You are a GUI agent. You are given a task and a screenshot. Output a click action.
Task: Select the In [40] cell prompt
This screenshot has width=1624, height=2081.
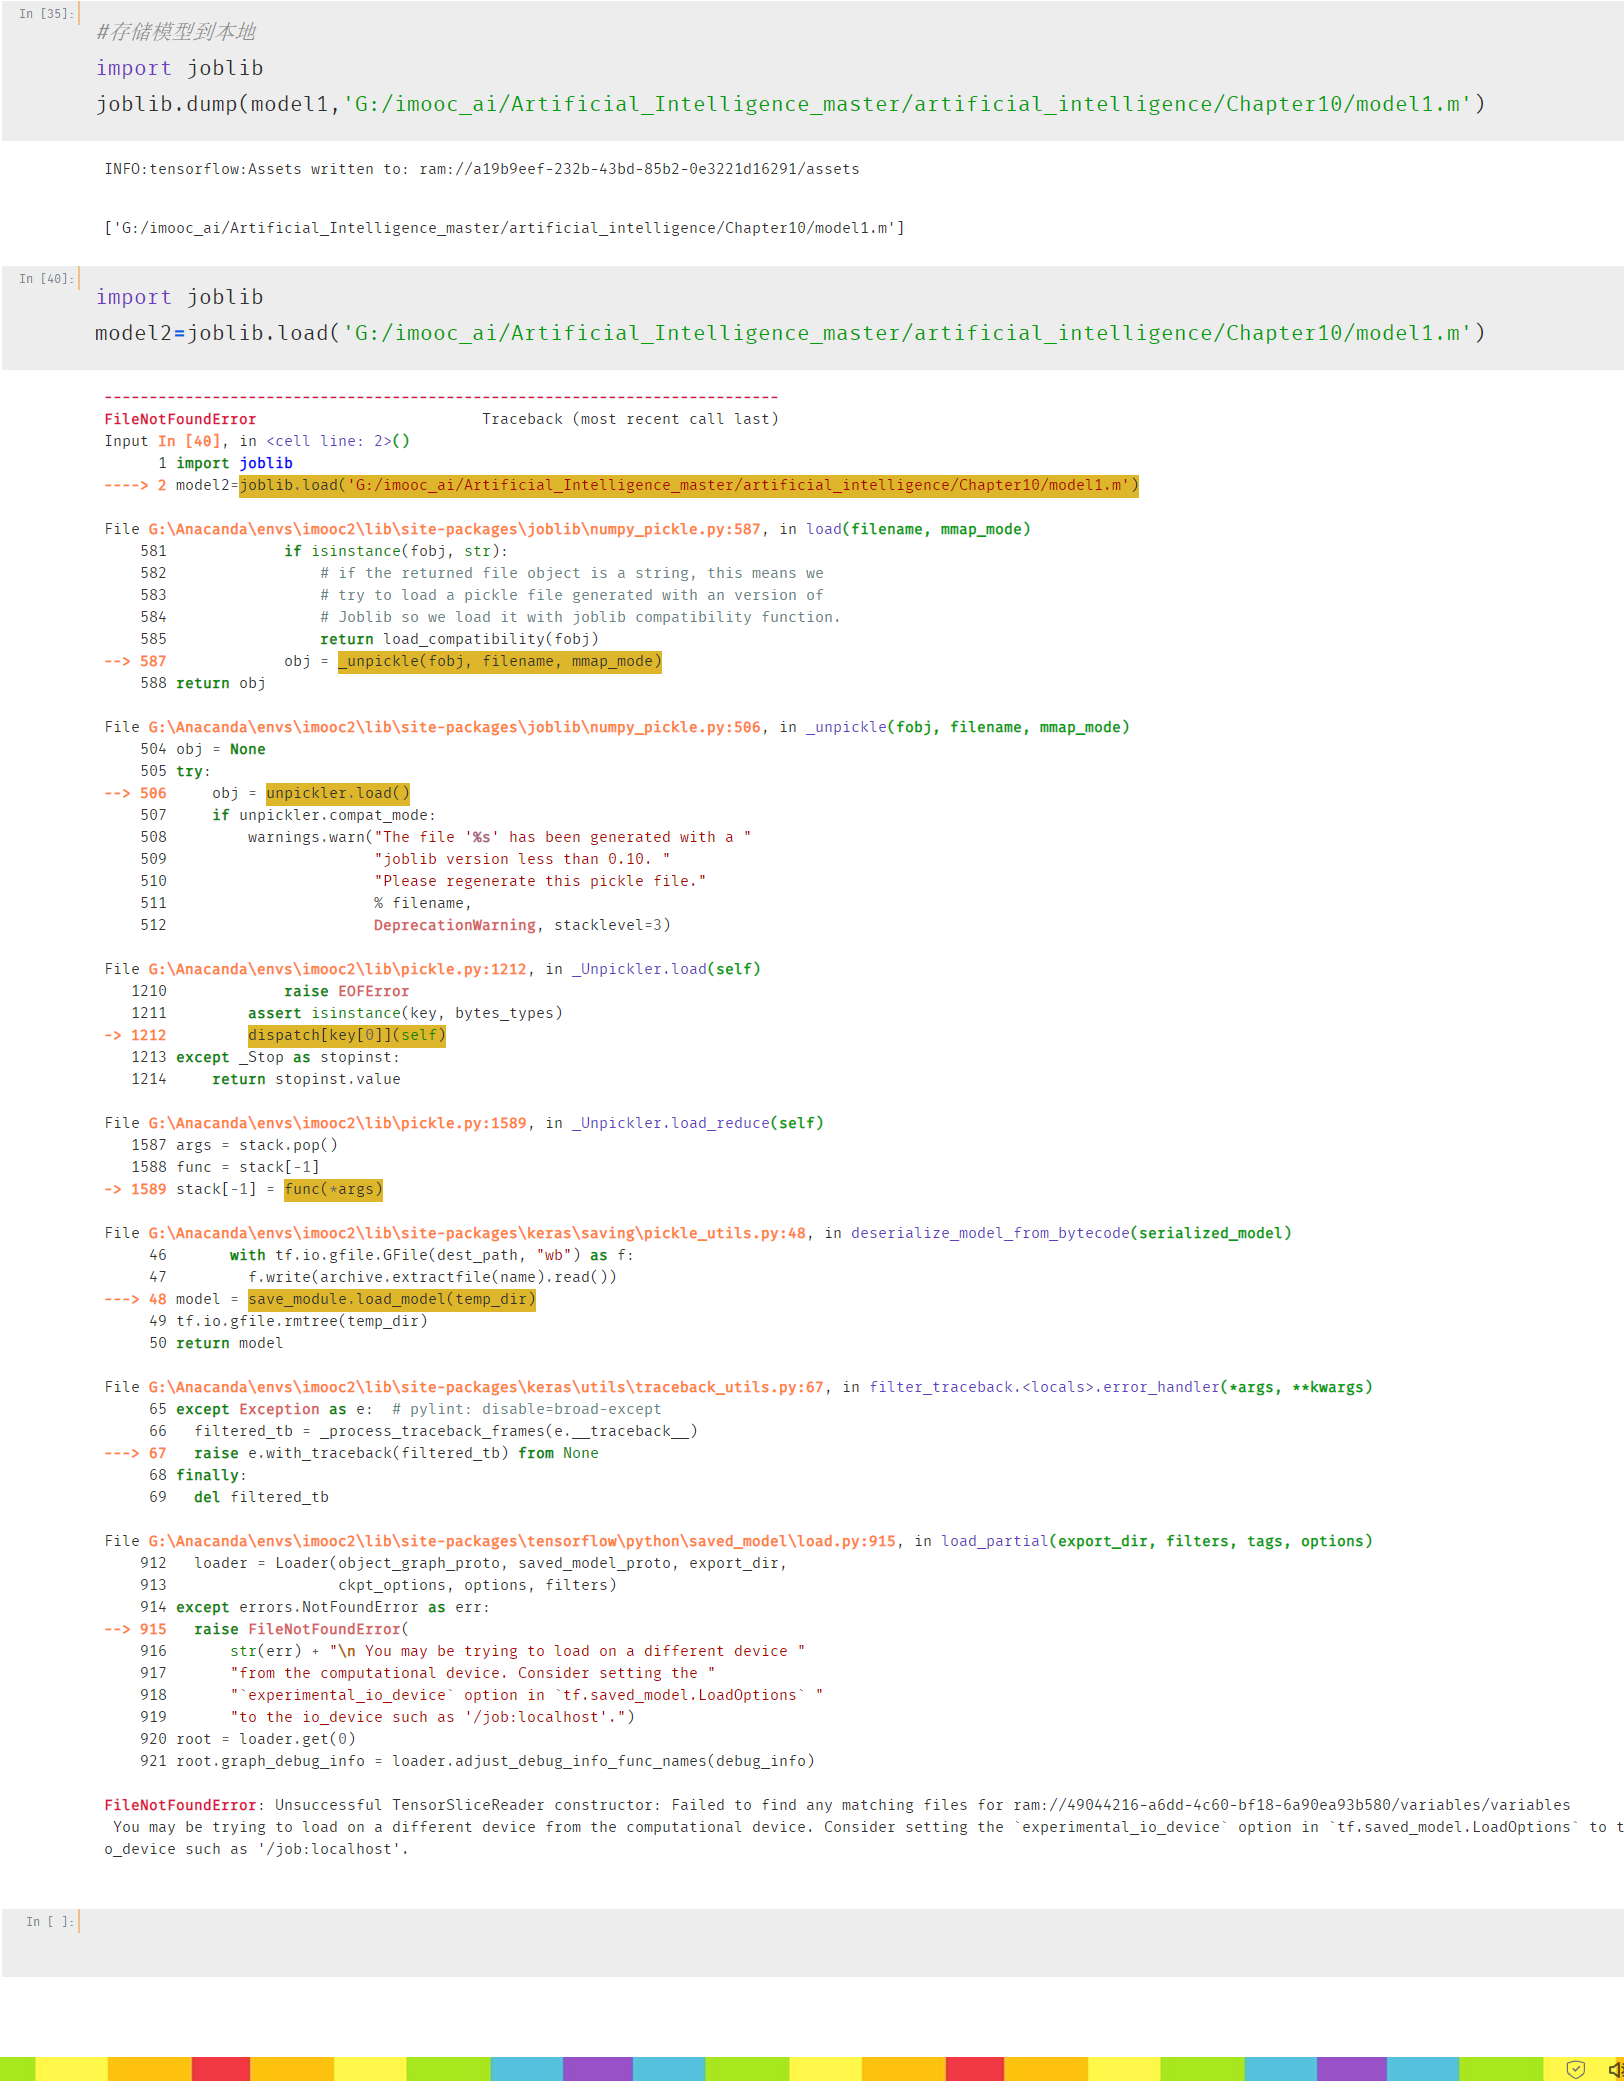coord(45,279)
